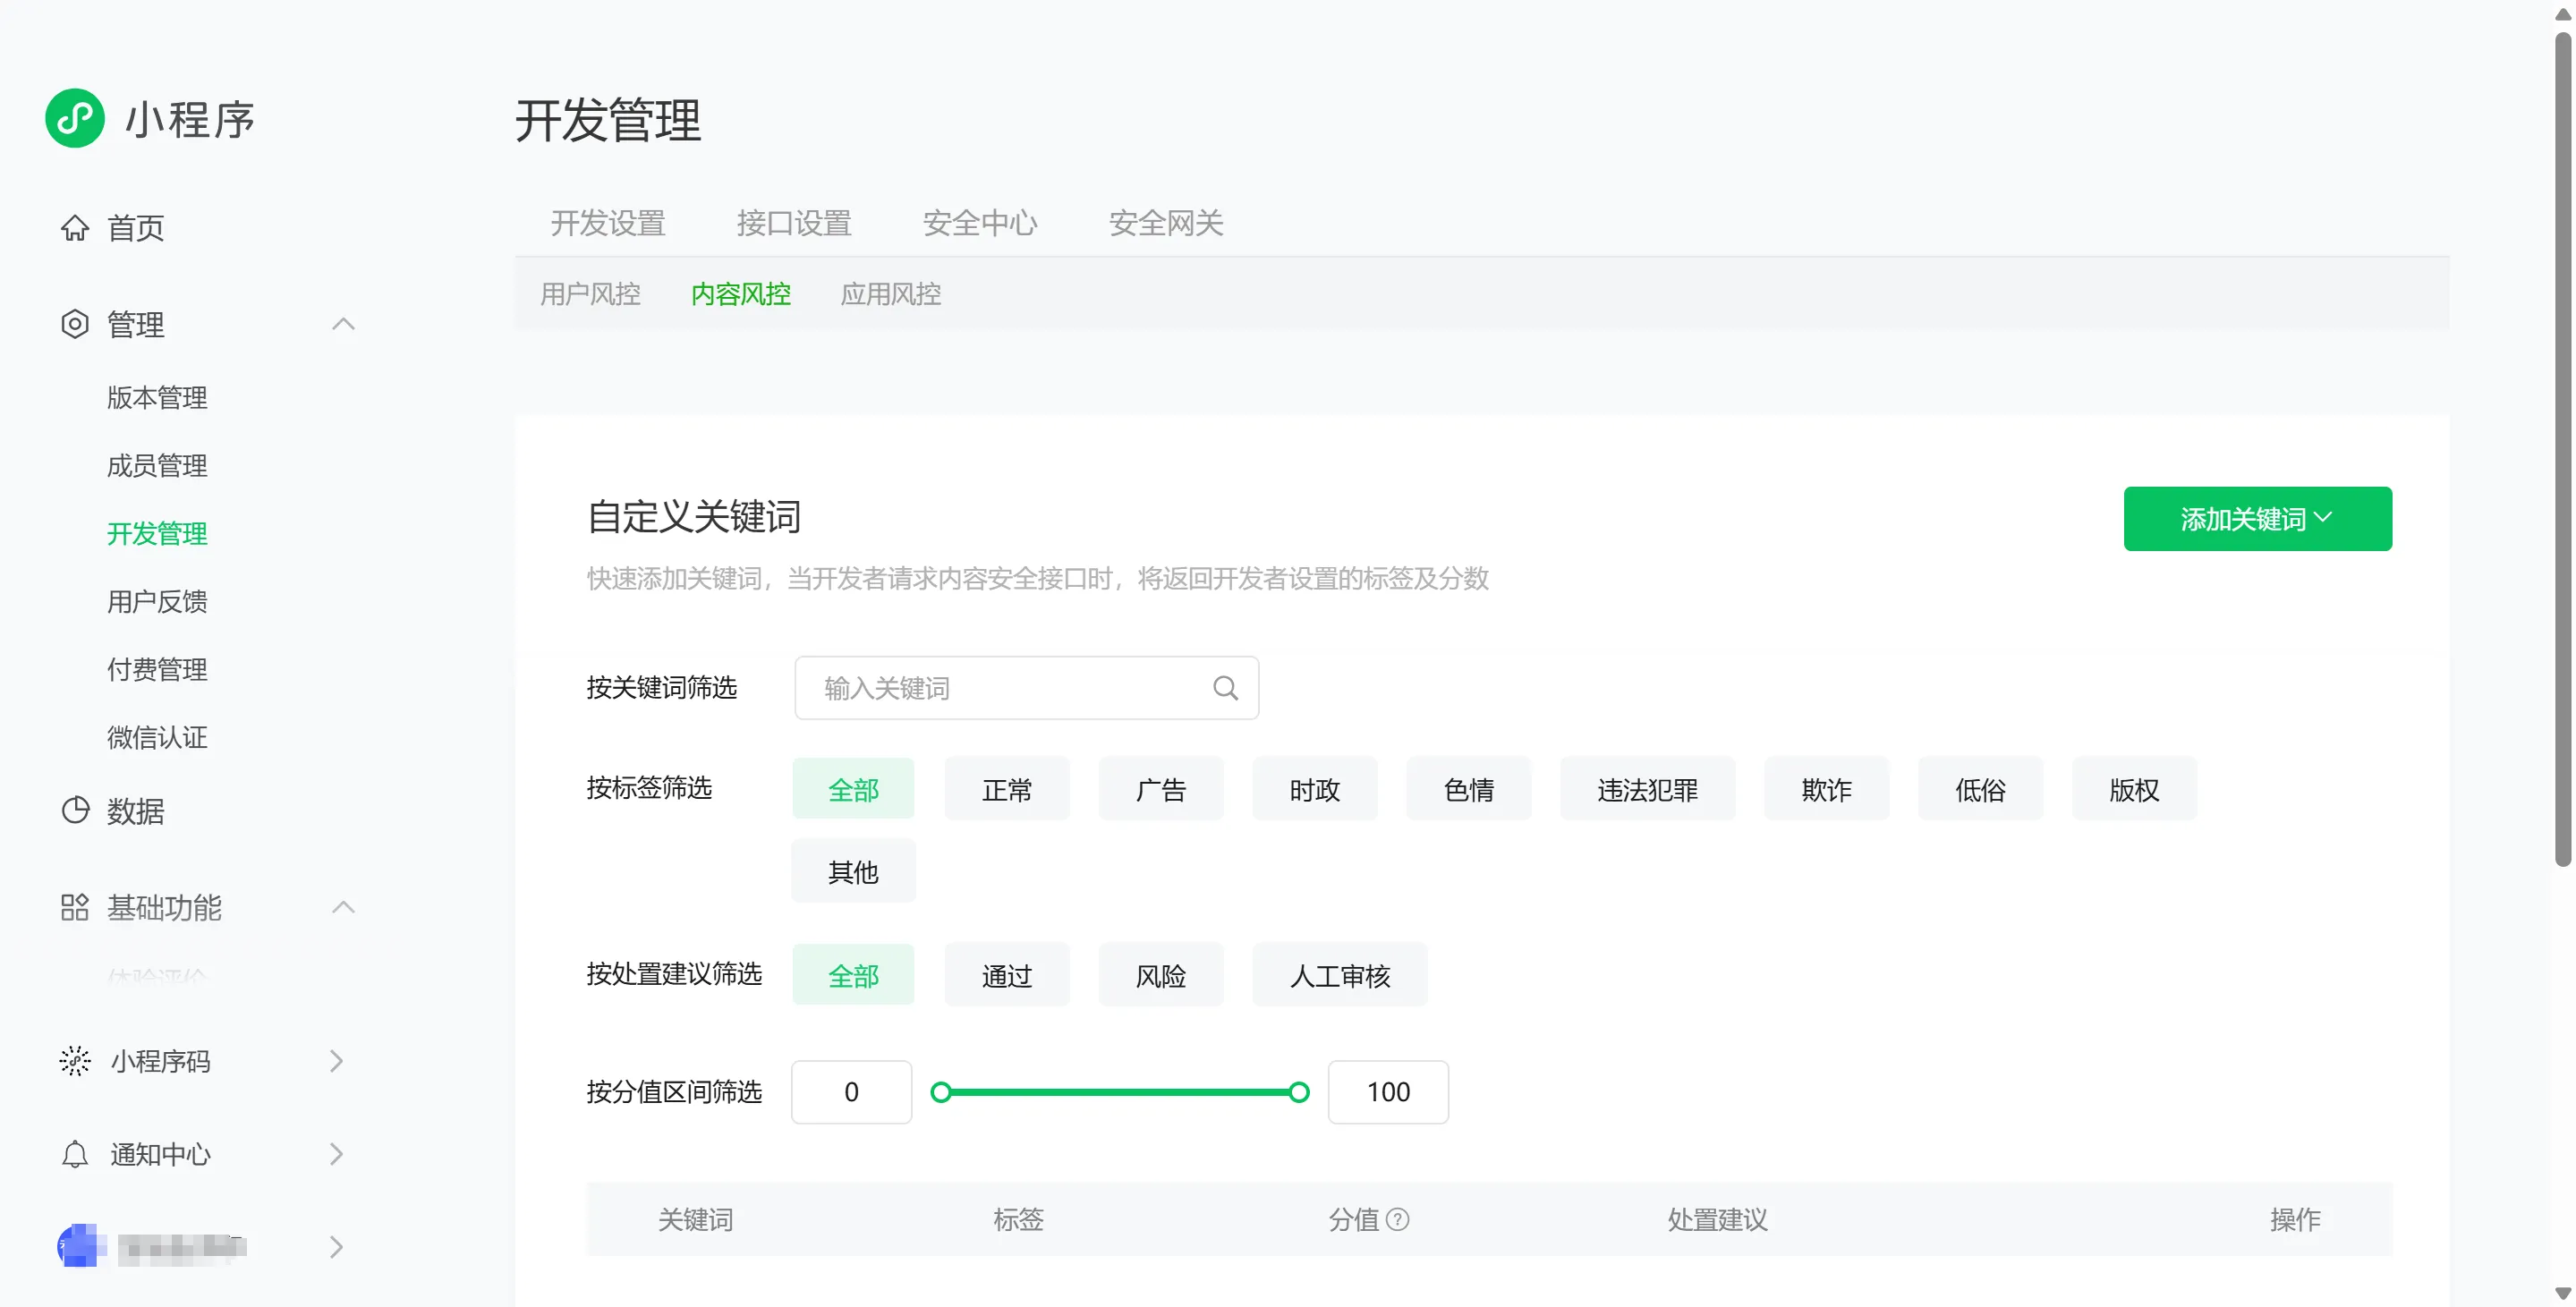Click the right handle of score slider
Viewport: 2576px width, 1307px height.
click(x=1298, y=1092)
